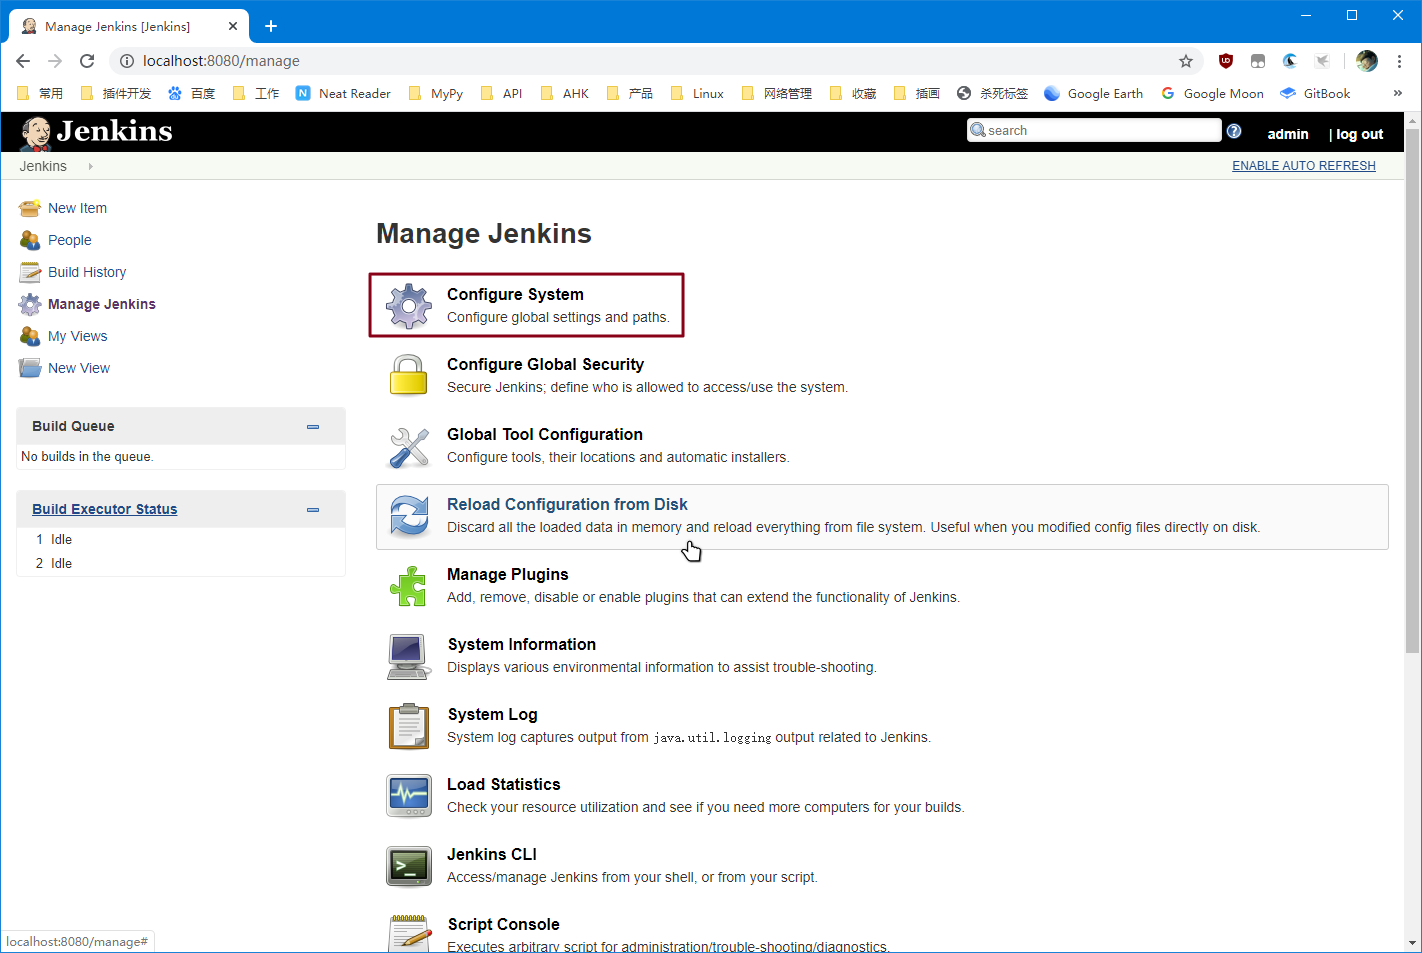The width and height of the screenshot is (1422, 953).
Task: Click the Build History sidebar icon
Action: point(30,272)
